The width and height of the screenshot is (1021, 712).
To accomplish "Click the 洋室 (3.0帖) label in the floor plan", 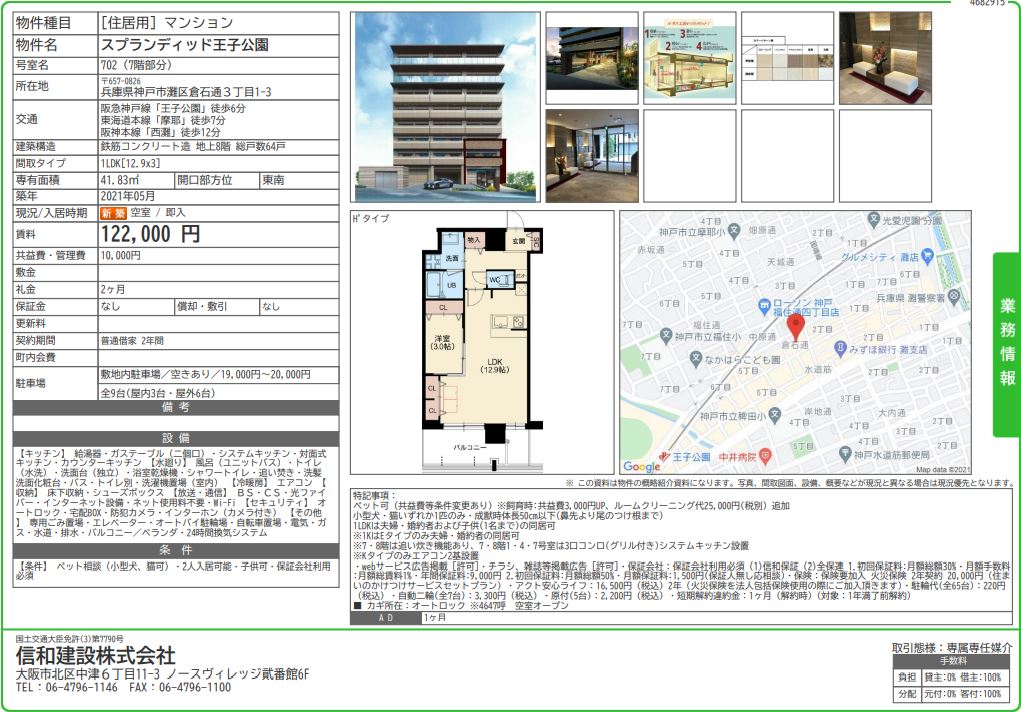I will (443, 343).
